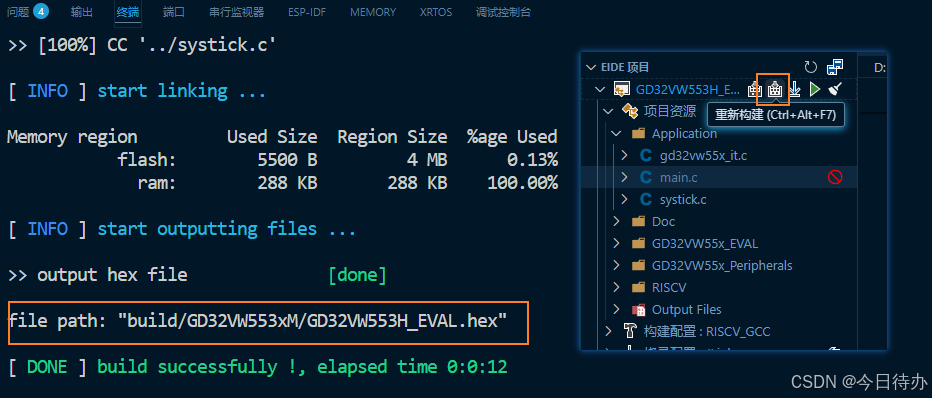Viewport: 932px width, 398px height.
Task: Click the red excluded icon on the main.c row
Action: 835,177
